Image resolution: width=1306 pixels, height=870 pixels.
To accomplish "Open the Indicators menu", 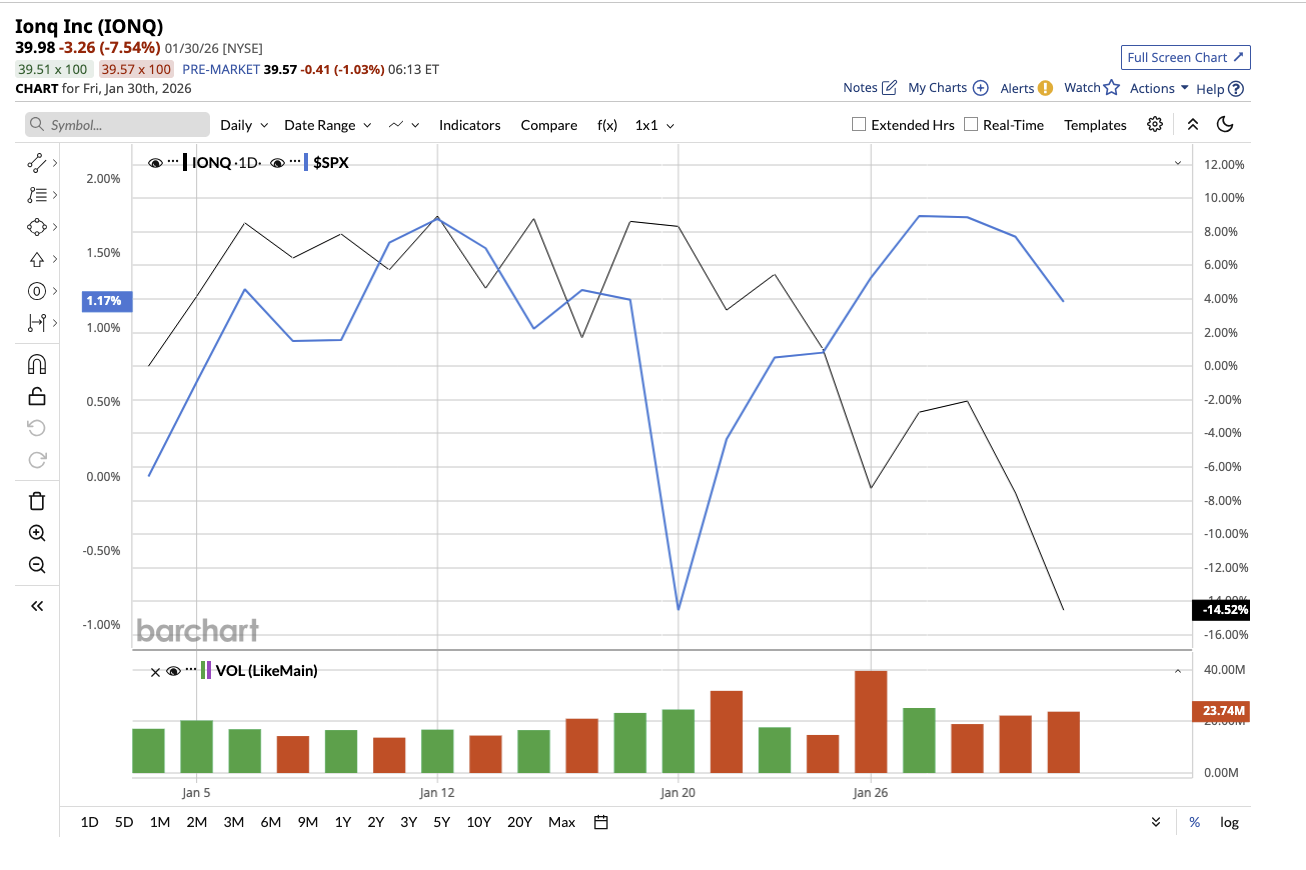I will [x=470, y=125].
